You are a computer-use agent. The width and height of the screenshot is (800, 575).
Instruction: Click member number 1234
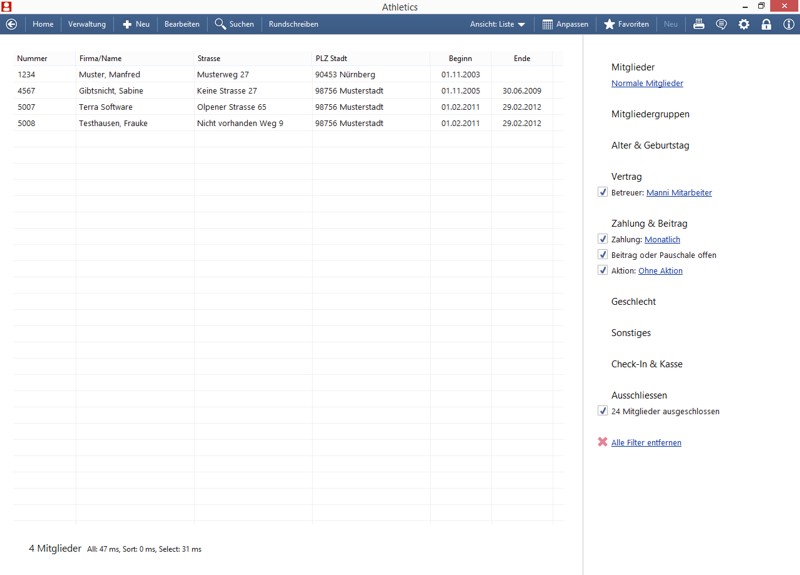tap(27, 74)
